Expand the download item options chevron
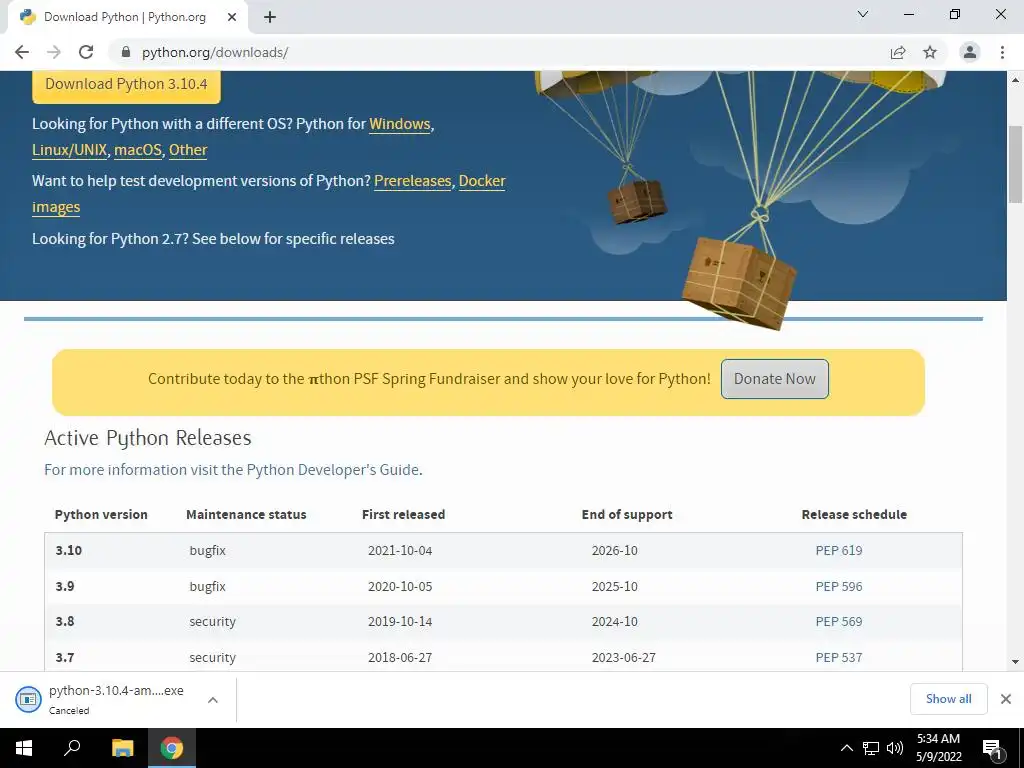 point(212,700)
